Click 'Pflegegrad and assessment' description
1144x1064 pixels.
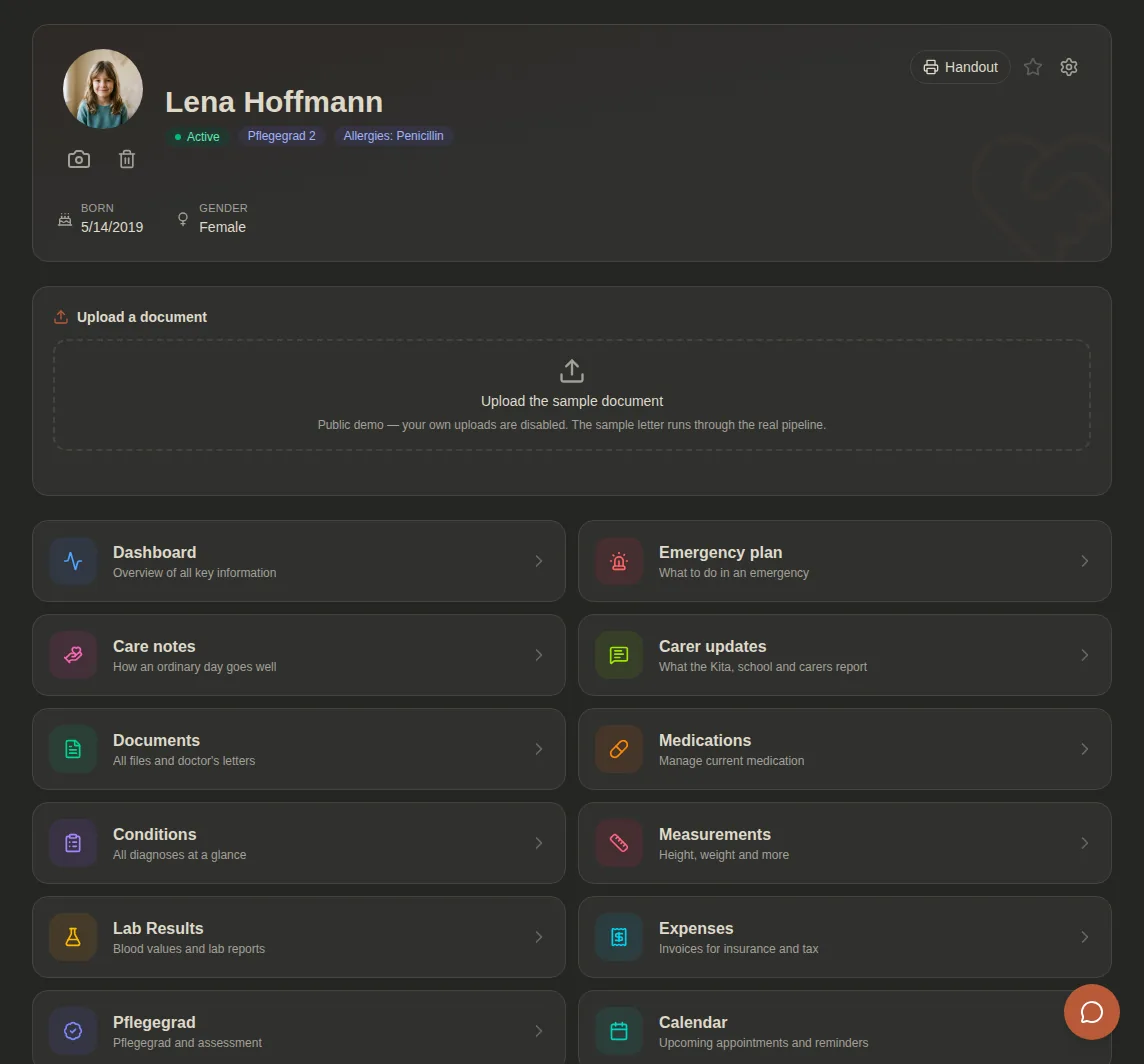(x=188, y=1043)
